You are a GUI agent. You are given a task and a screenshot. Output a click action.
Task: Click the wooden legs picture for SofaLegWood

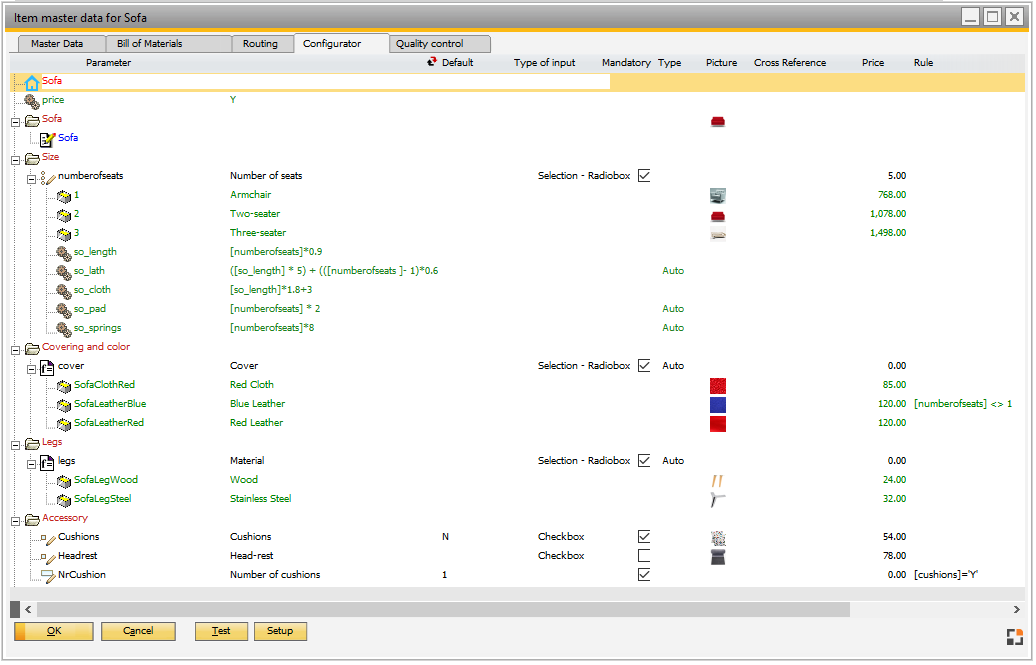click(x=720, y=480)
